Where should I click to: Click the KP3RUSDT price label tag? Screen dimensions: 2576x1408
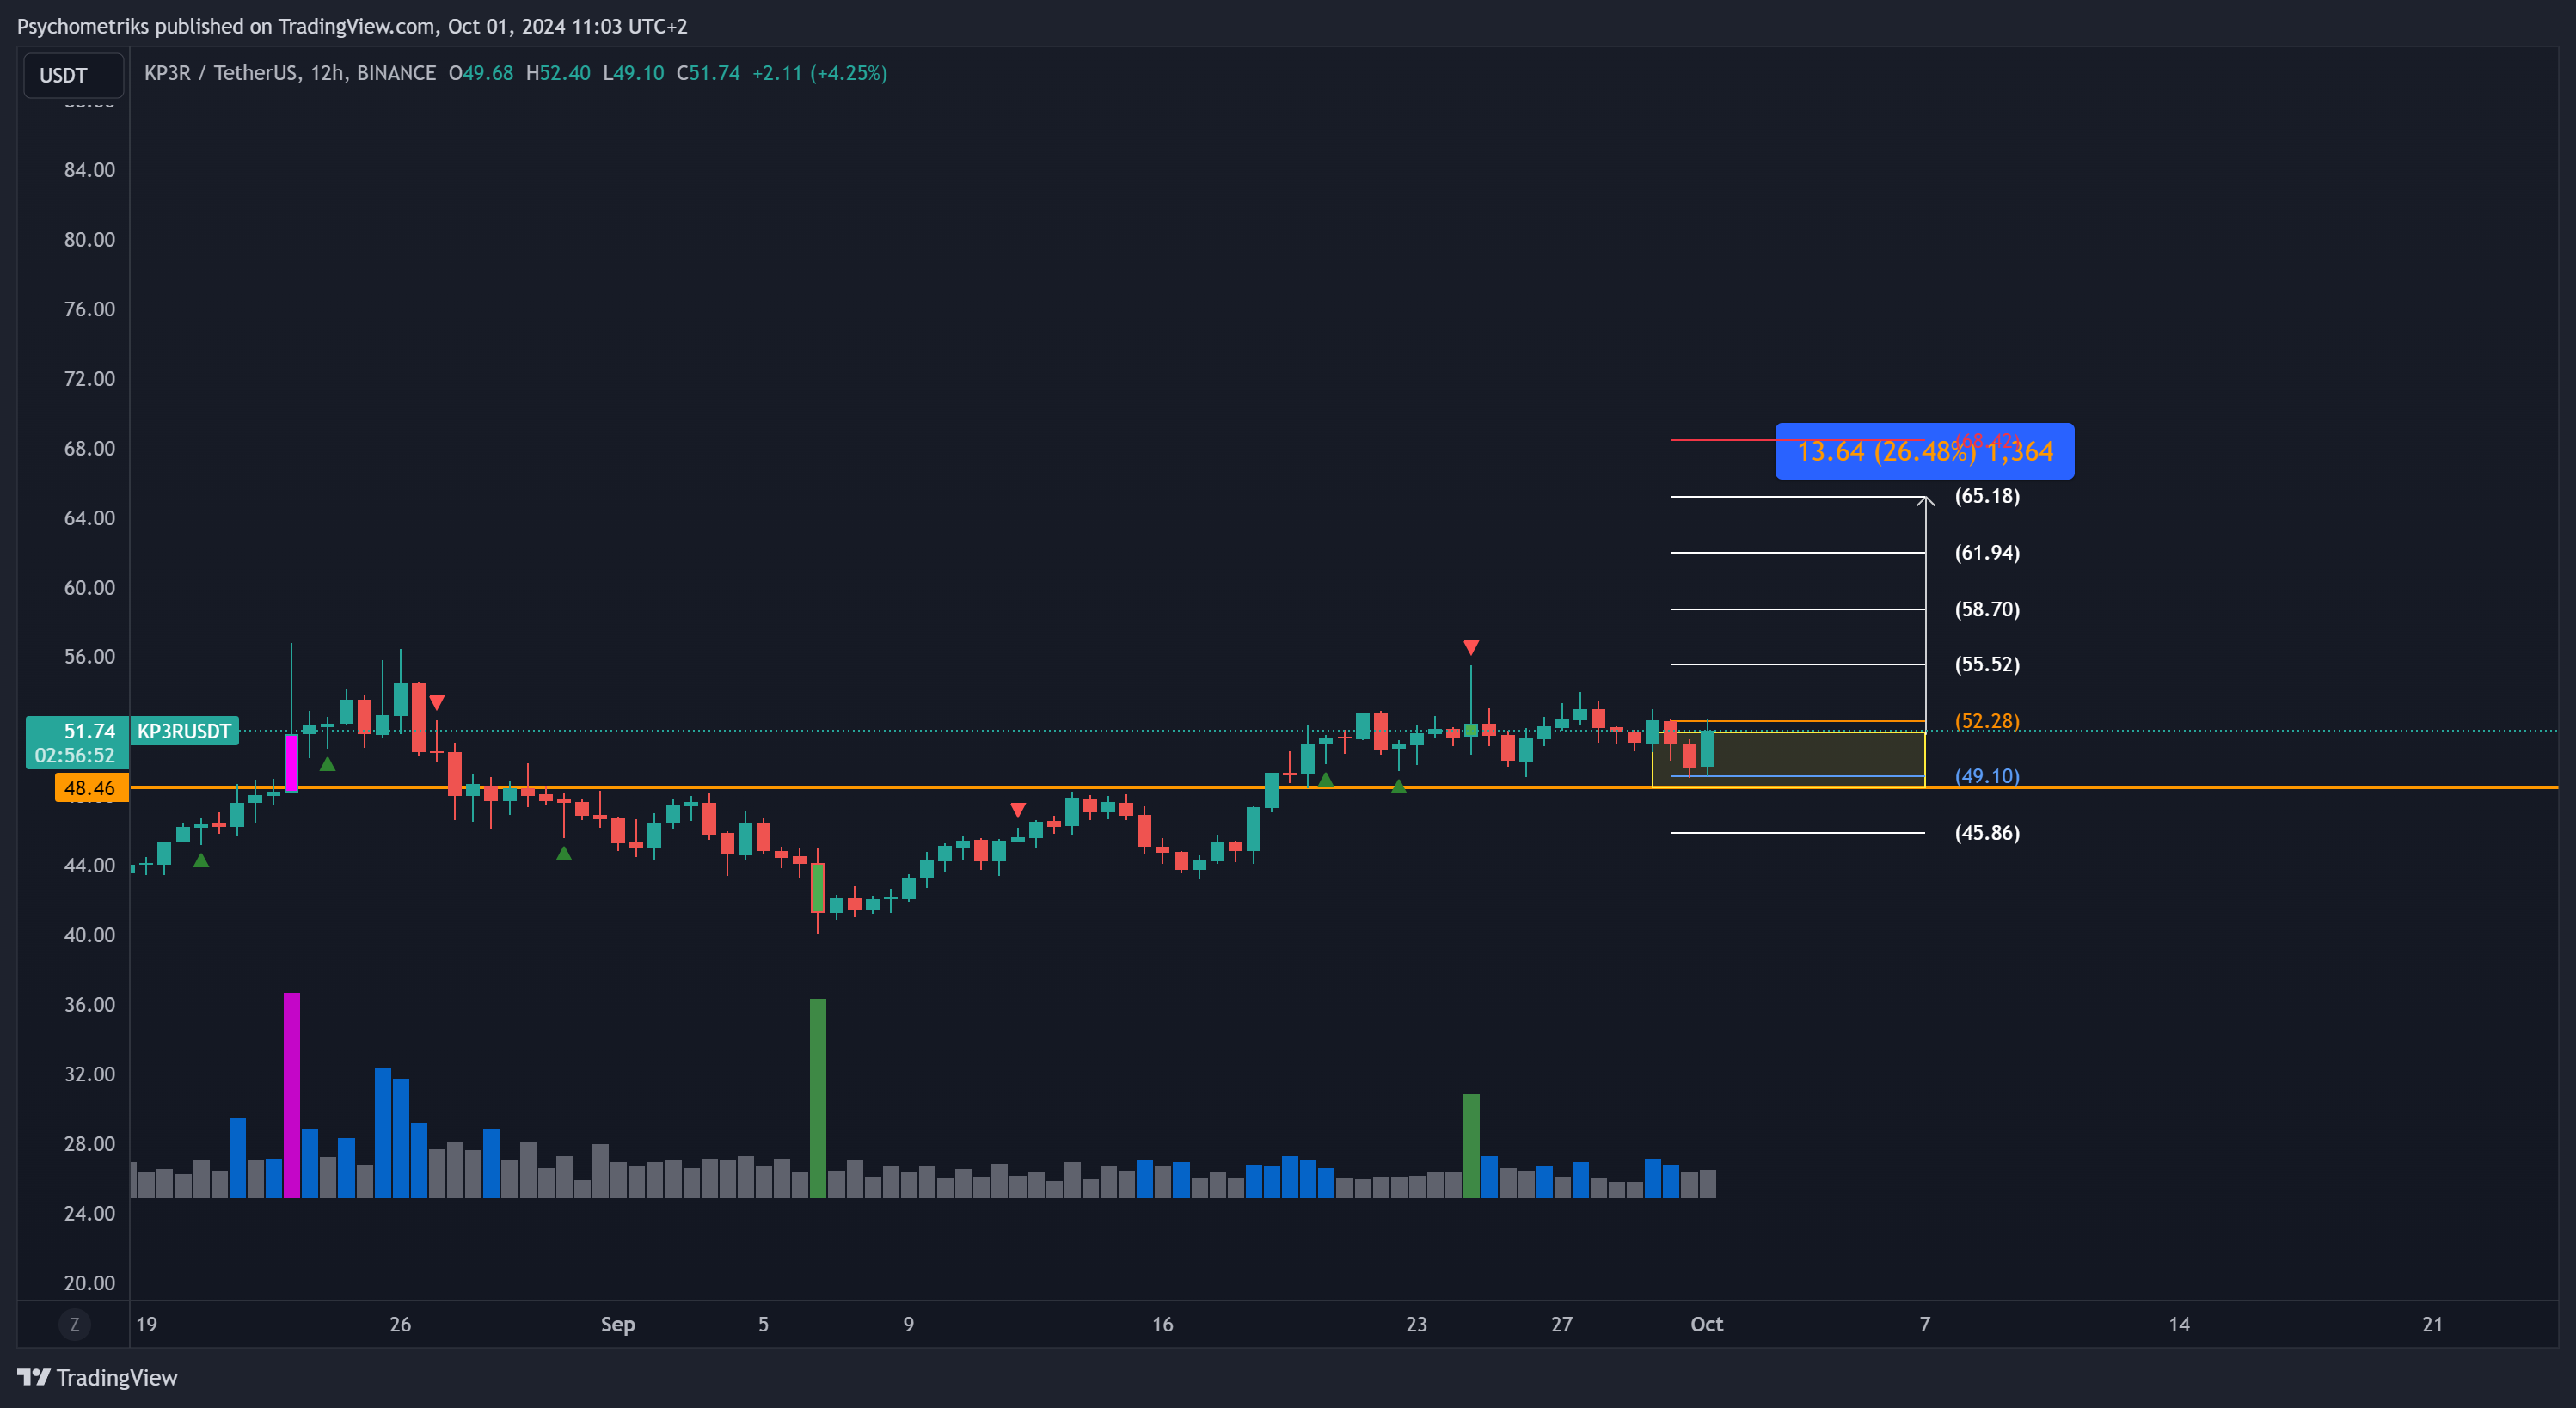(184, 731)
